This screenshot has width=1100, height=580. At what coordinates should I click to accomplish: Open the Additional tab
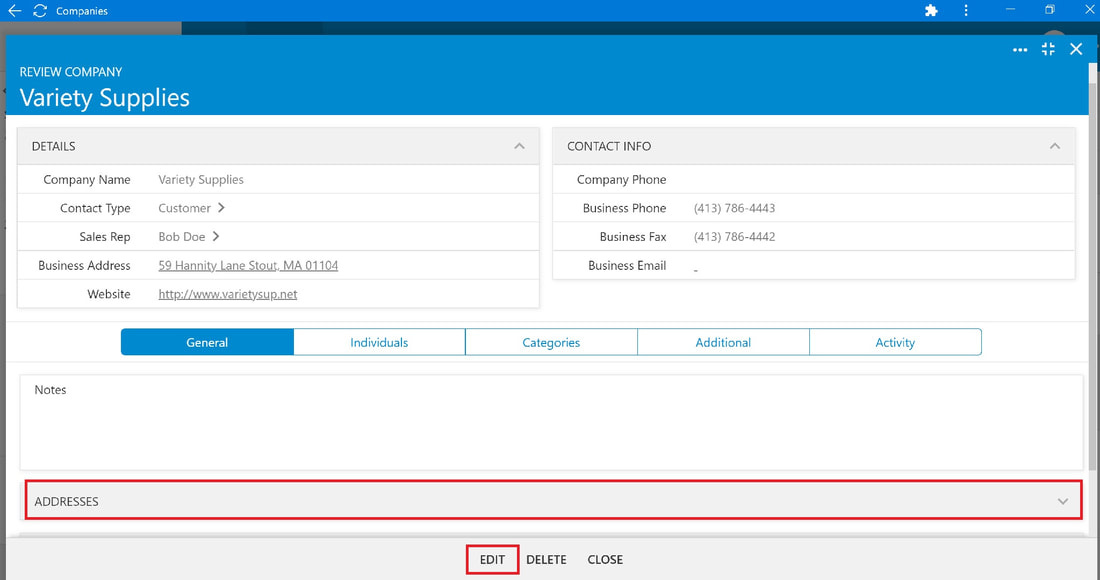pyautogui.click(x=723, y=342)
